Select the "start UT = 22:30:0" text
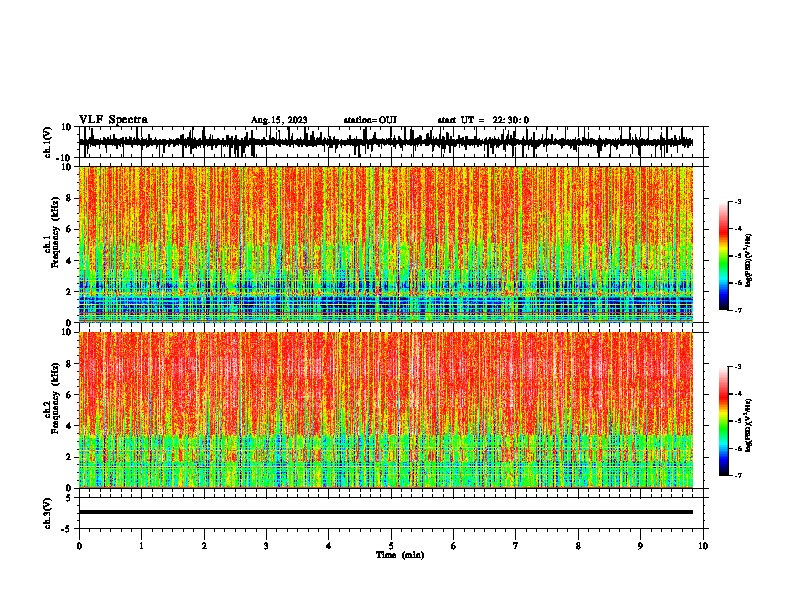This screenshot has width=792, height=612. 483,120
